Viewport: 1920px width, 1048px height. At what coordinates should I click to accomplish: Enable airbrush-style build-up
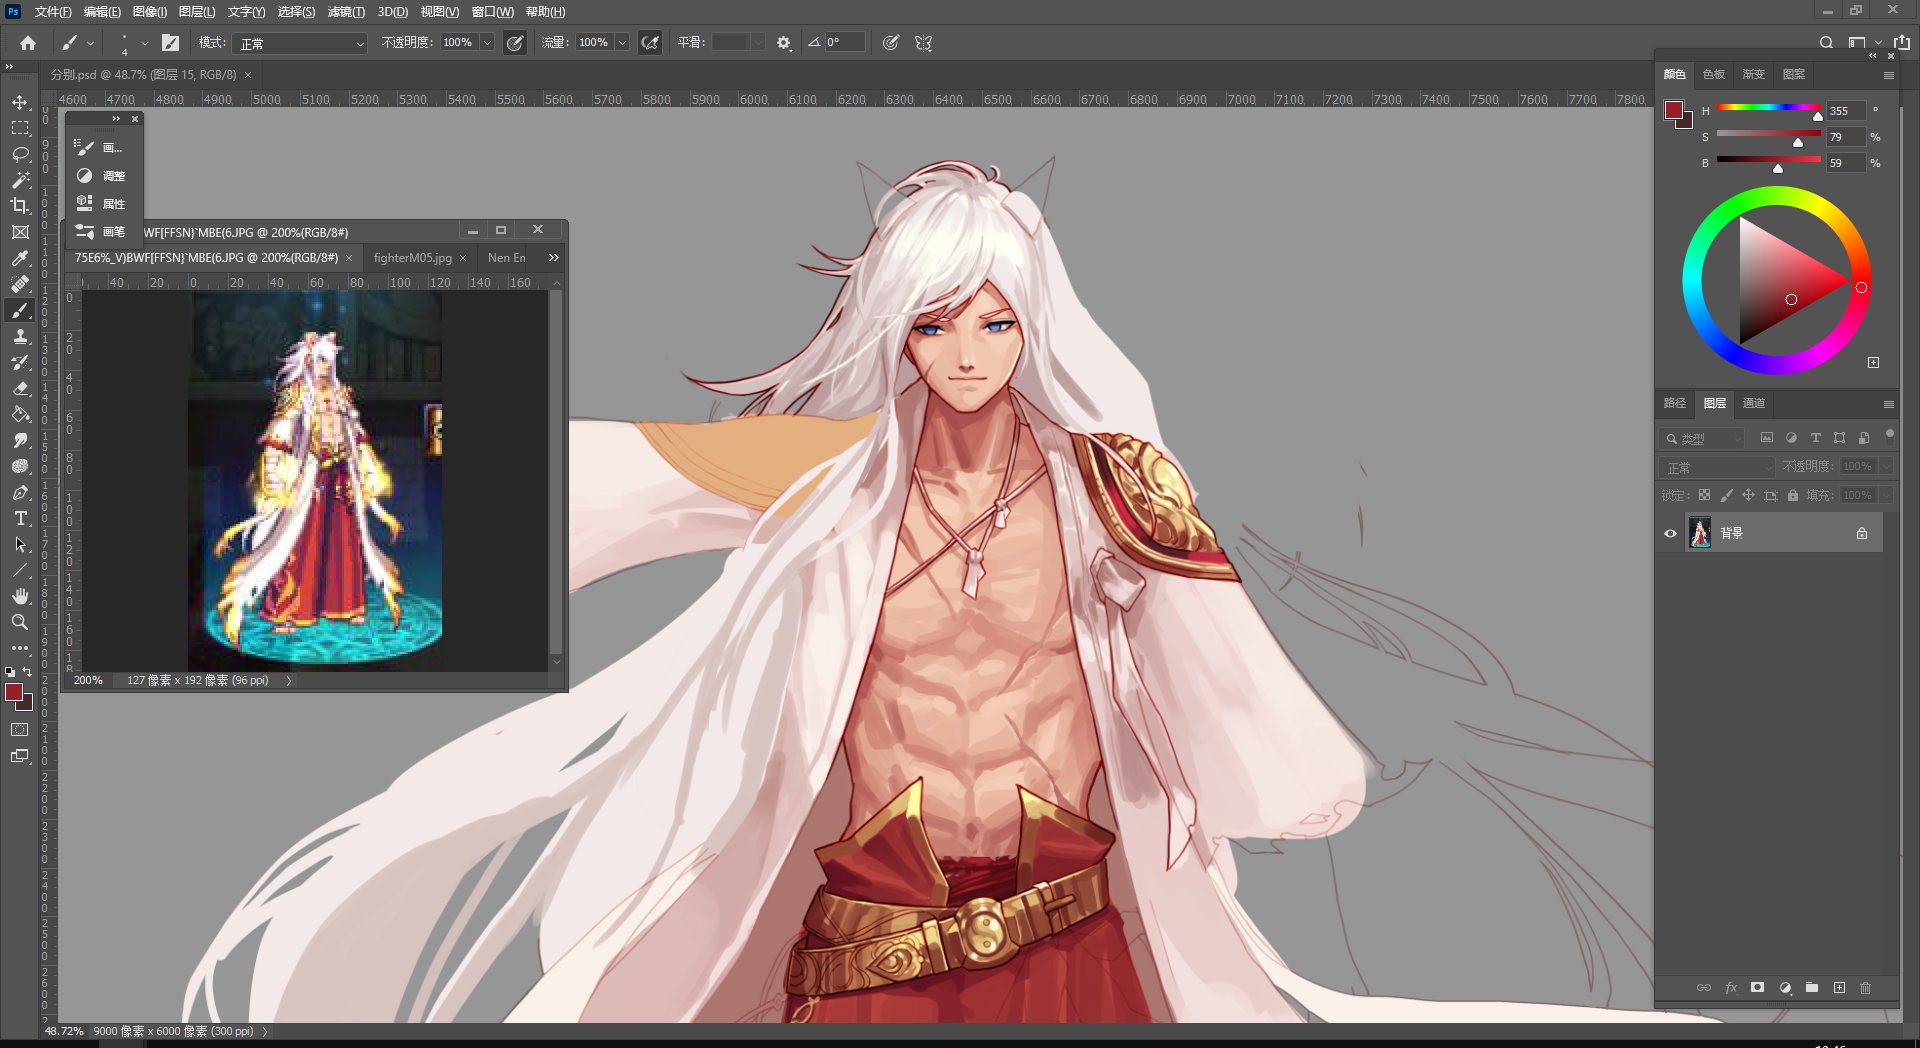[x=650, y=43]
